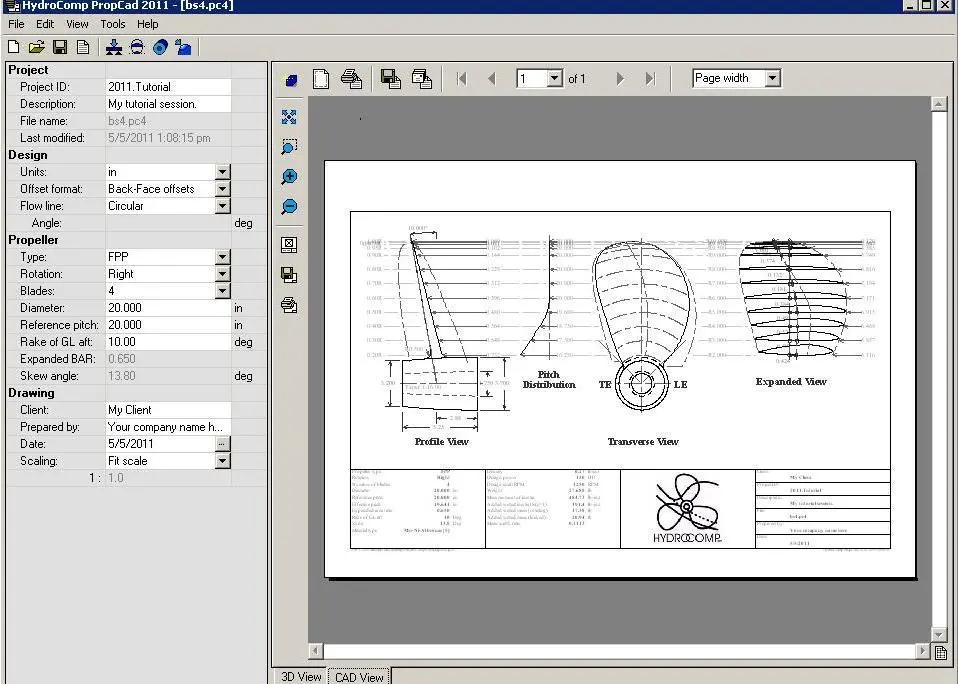Click the Last modified timestamp value
The image size is (958, 684).
pyautogui.click(x=159, y=138)
